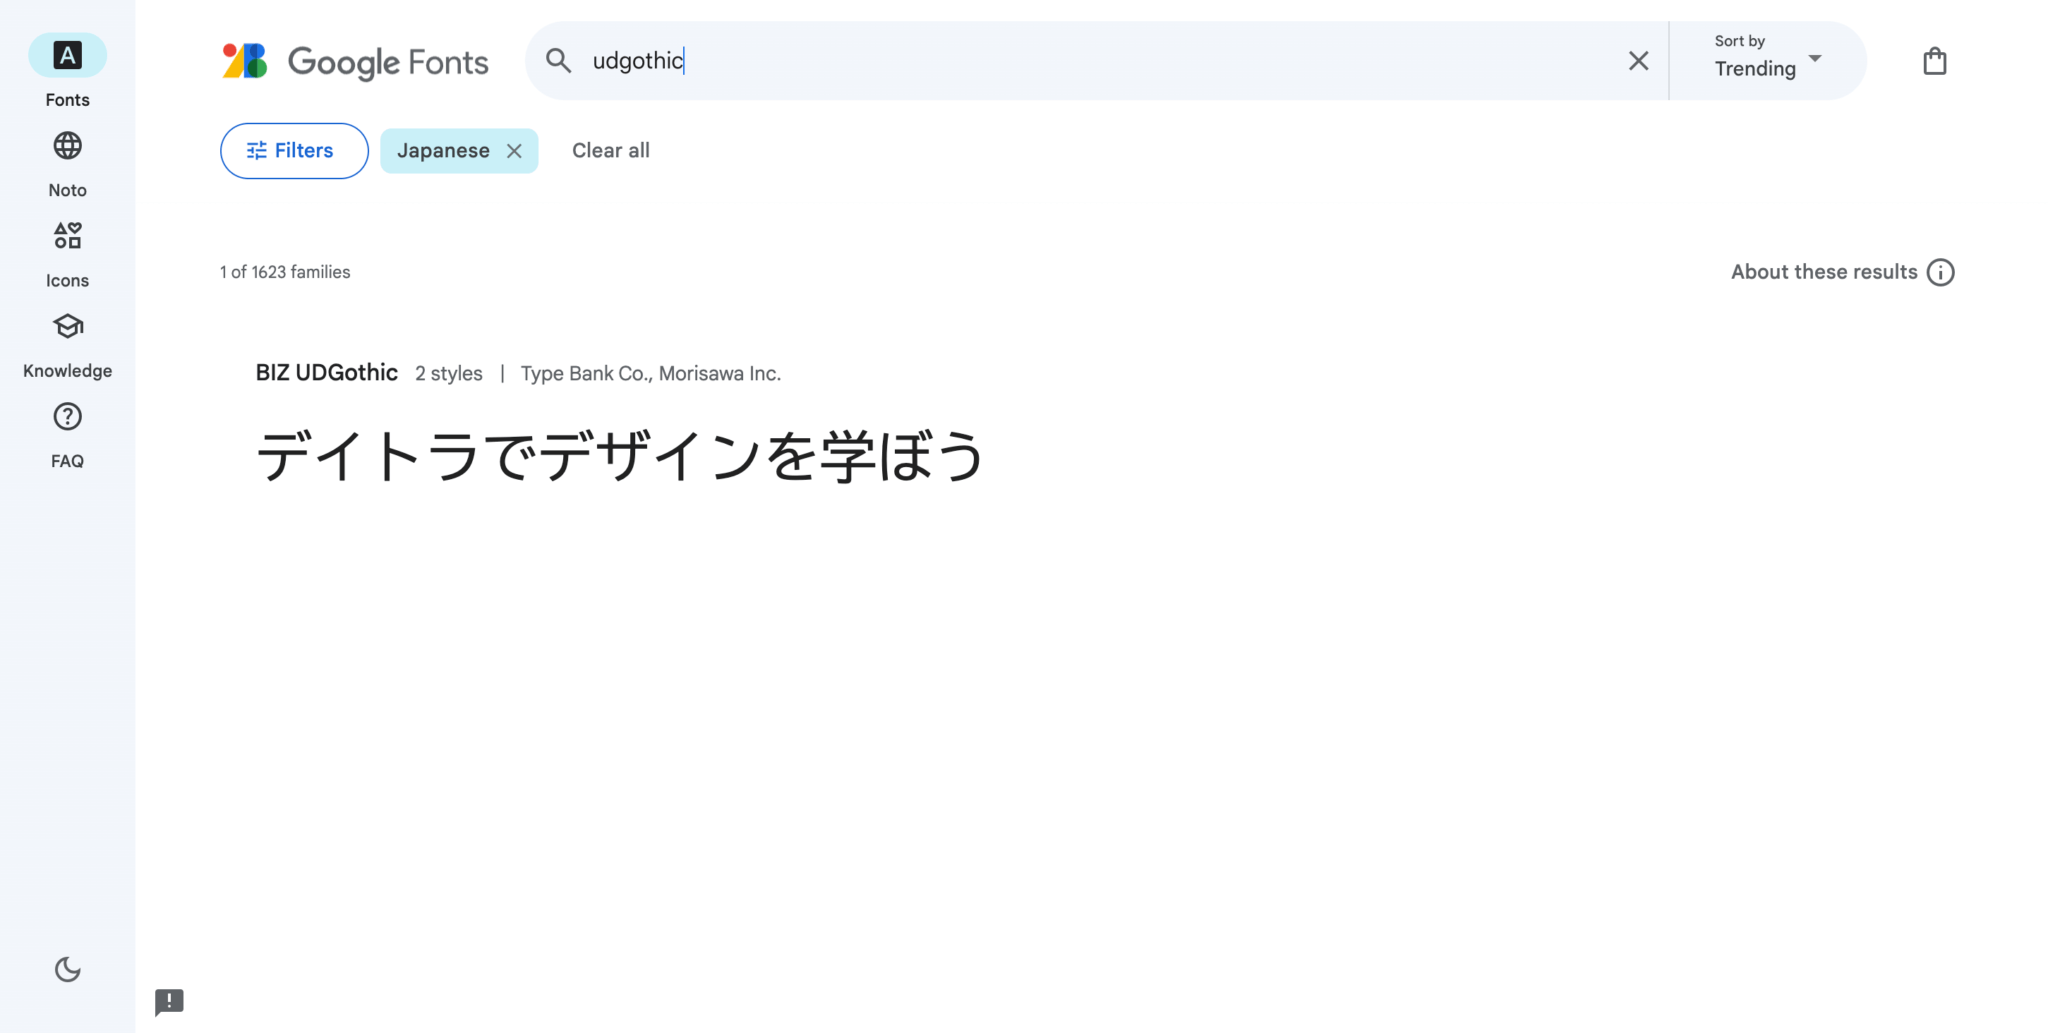Open the Fonts section in sidebar

click(67, 56)
